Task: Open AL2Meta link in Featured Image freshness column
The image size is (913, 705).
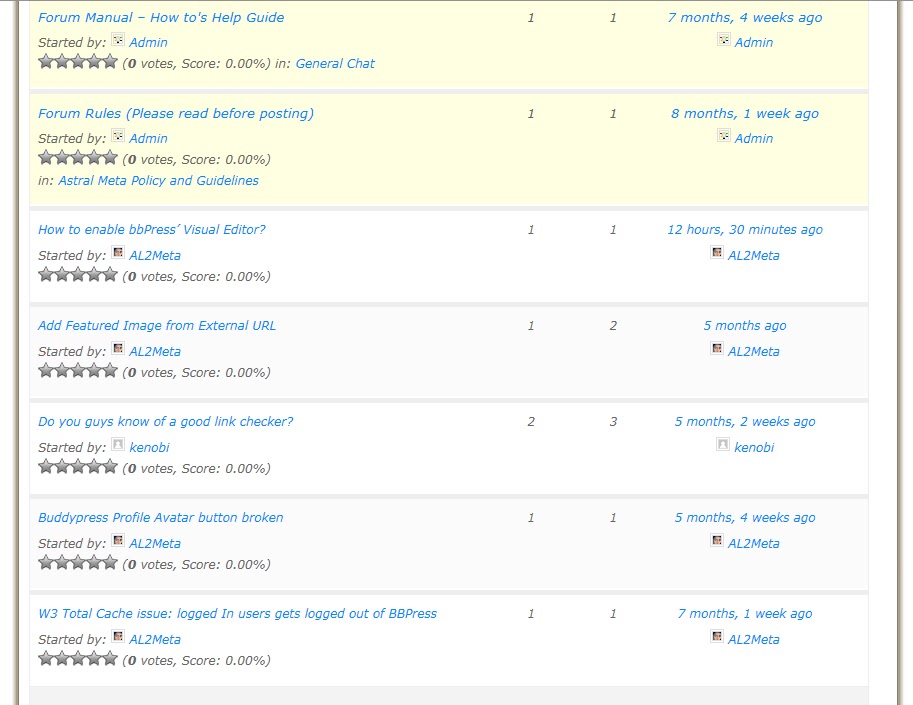Action: (x=753, y=352)
